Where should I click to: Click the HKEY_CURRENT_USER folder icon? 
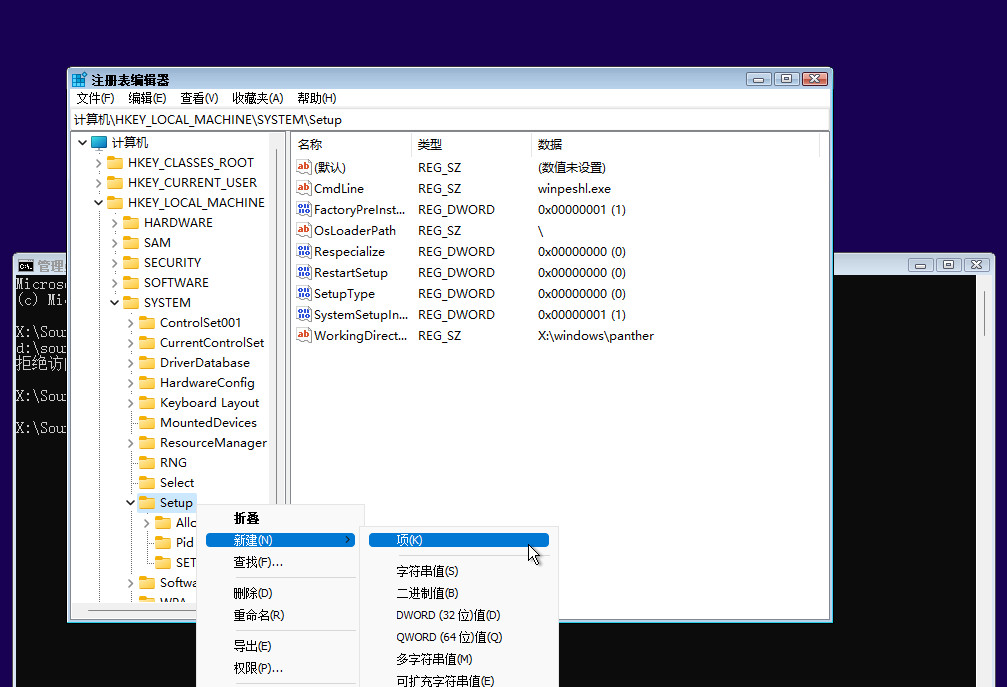(x=115, y=182)
